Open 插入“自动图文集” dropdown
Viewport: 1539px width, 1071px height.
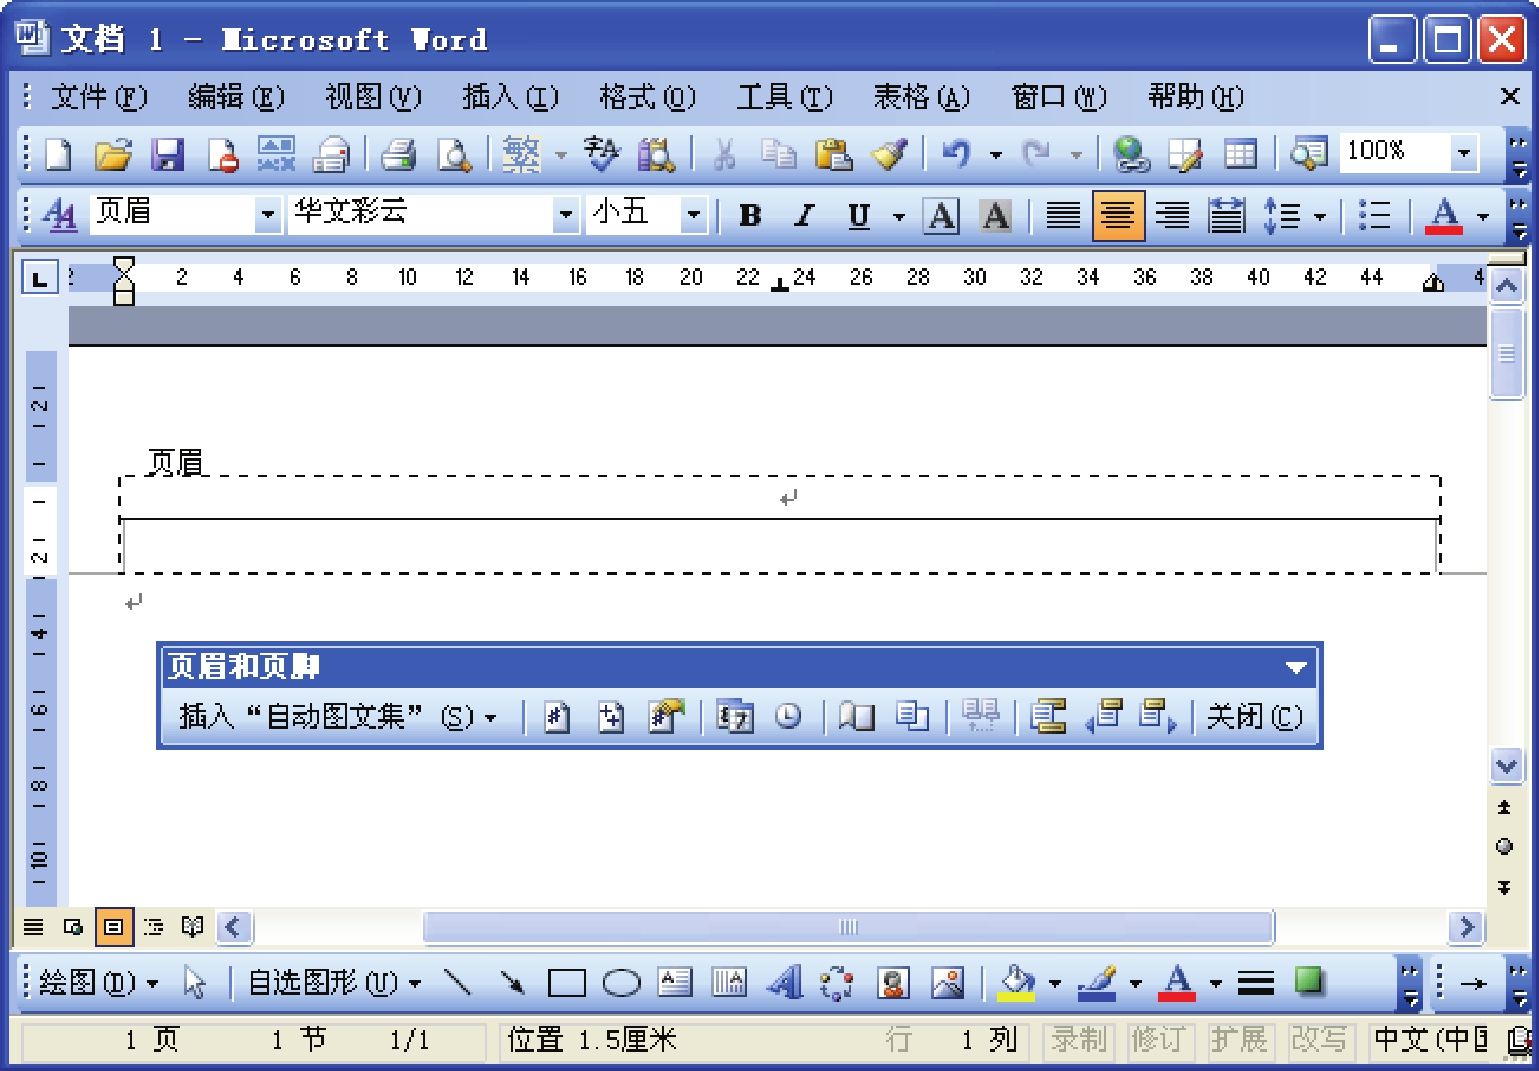point(338,717)
